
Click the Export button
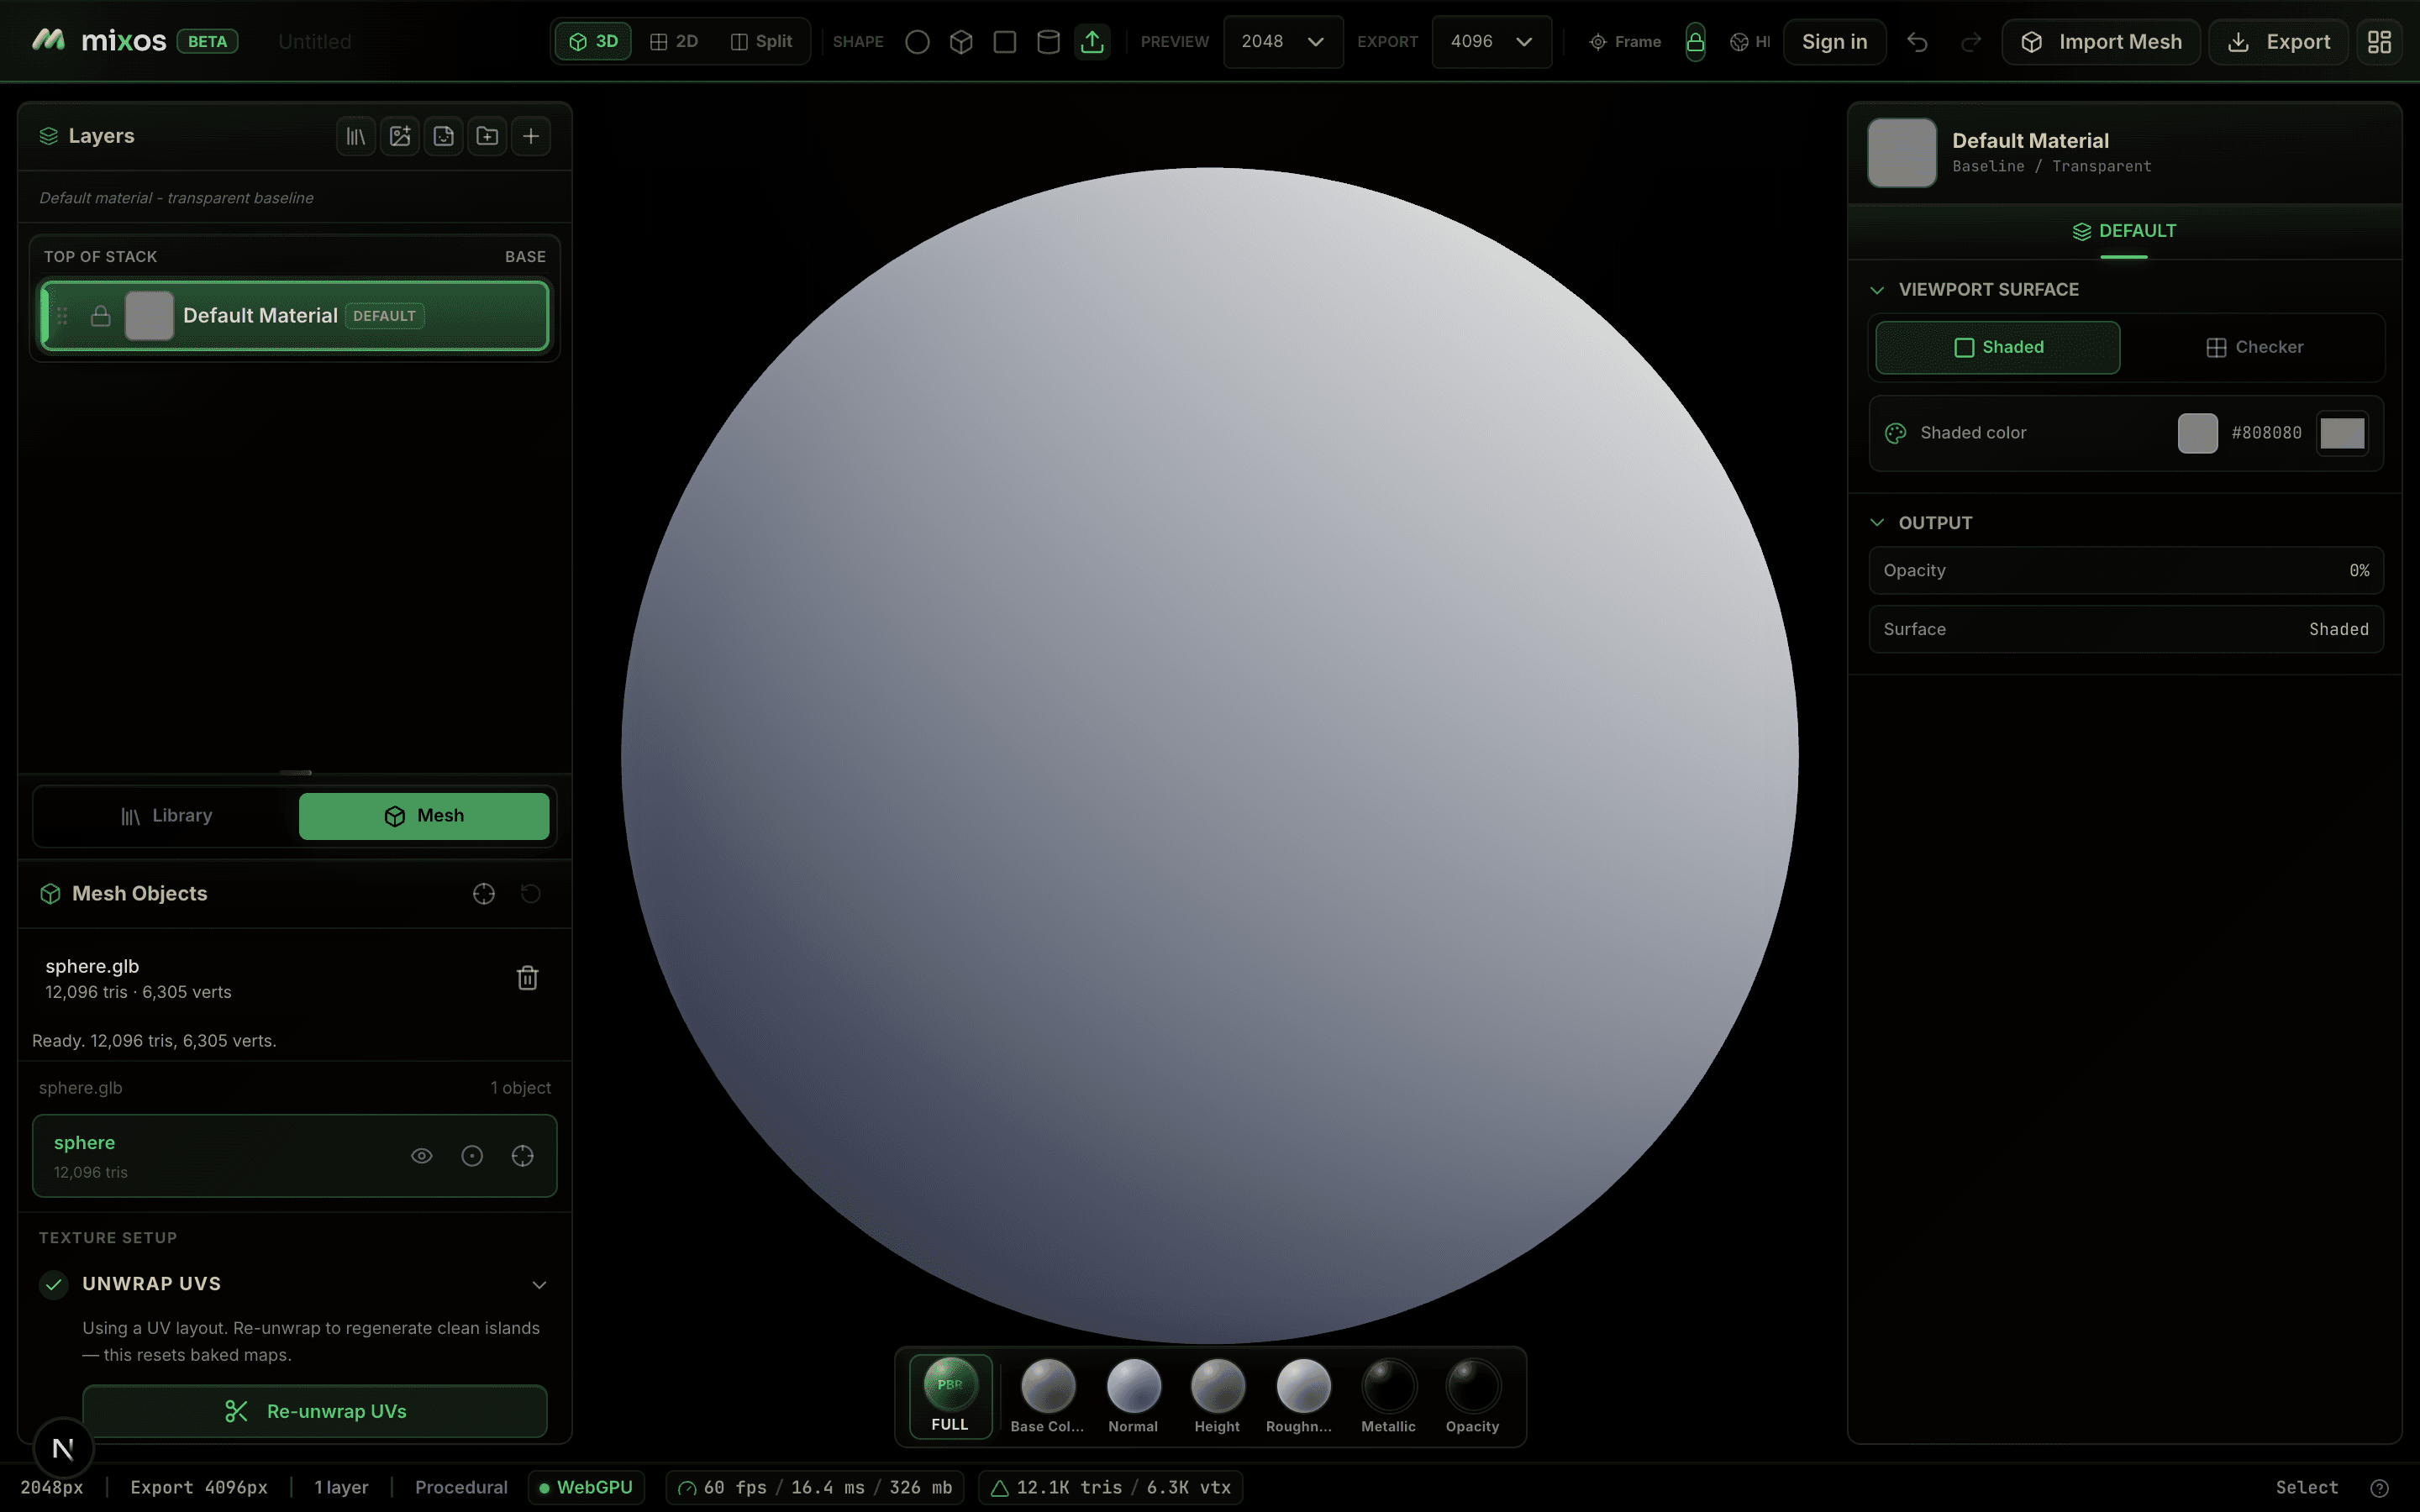pyautogui.click(x=2278, y=42)
